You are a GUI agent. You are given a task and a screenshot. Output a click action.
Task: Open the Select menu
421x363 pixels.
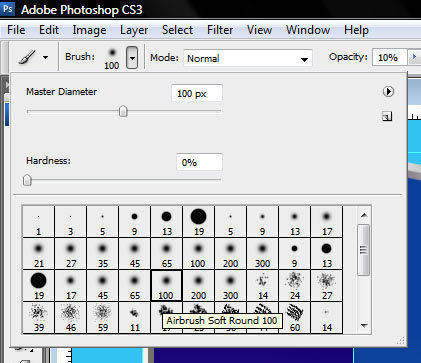pos(177,30)
